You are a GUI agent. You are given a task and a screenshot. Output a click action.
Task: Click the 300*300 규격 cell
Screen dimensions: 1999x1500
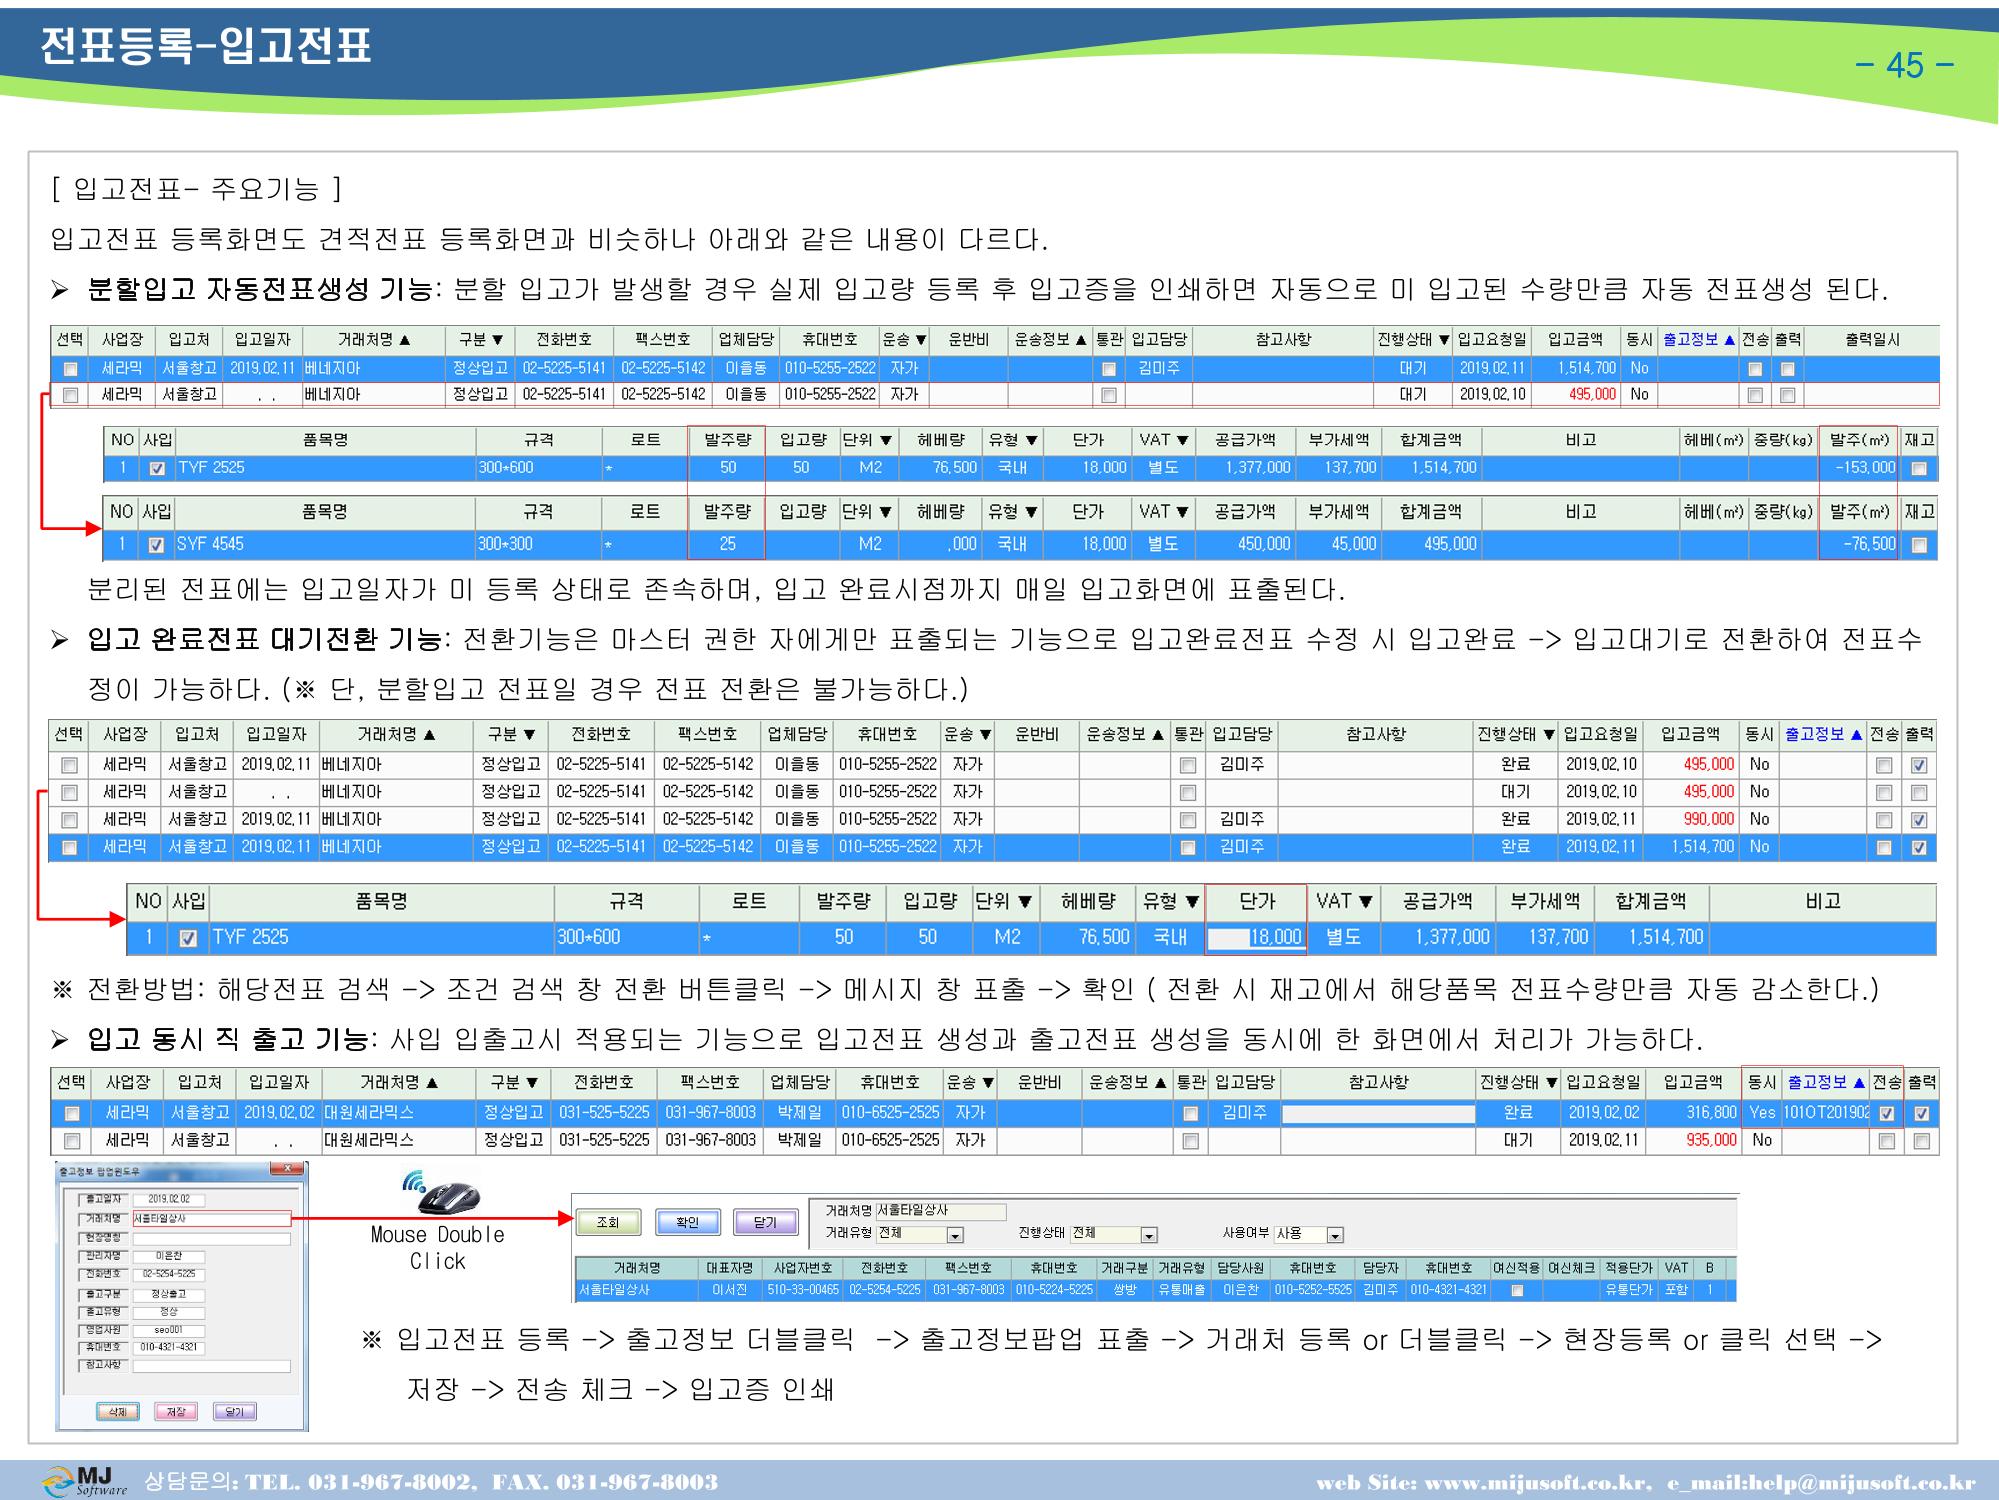click(x=538, y=544)
